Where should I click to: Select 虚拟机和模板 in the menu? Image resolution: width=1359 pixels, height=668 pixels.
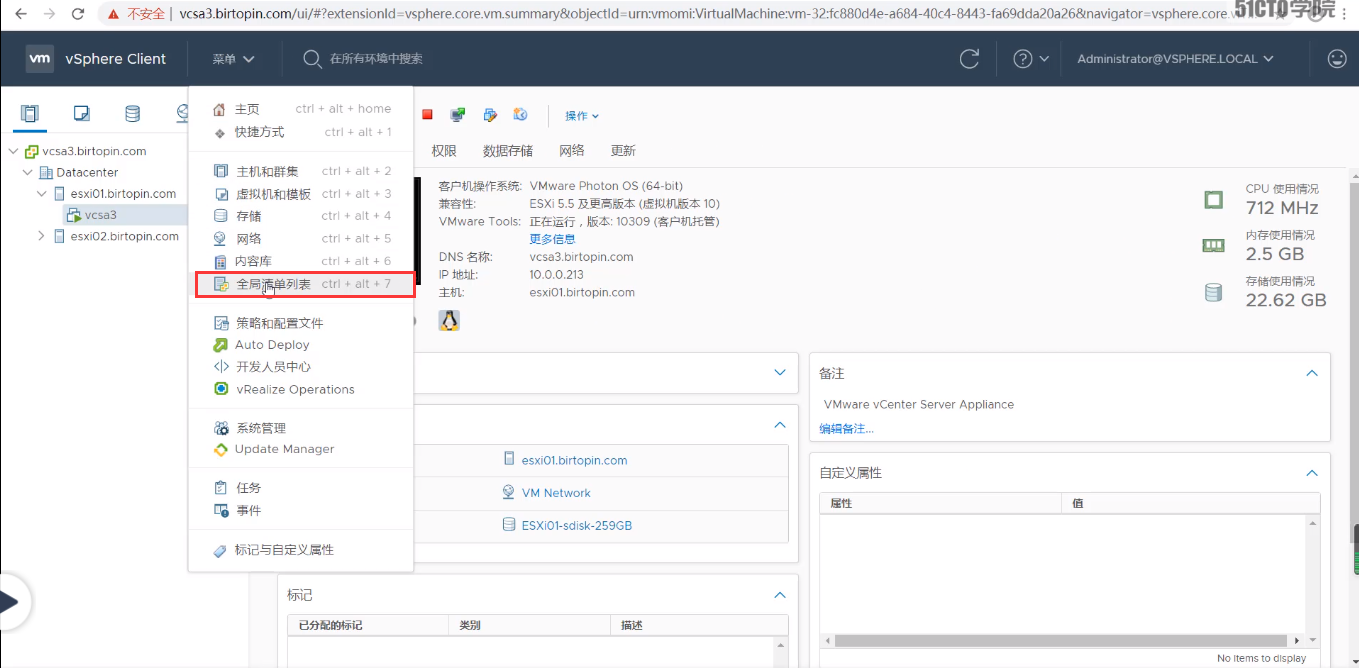coord(301,194)
